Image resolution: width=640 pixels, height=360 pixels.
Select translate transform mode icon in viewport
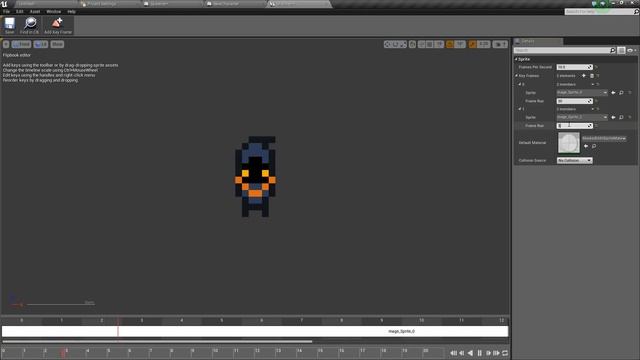click(x=387, y=44)
